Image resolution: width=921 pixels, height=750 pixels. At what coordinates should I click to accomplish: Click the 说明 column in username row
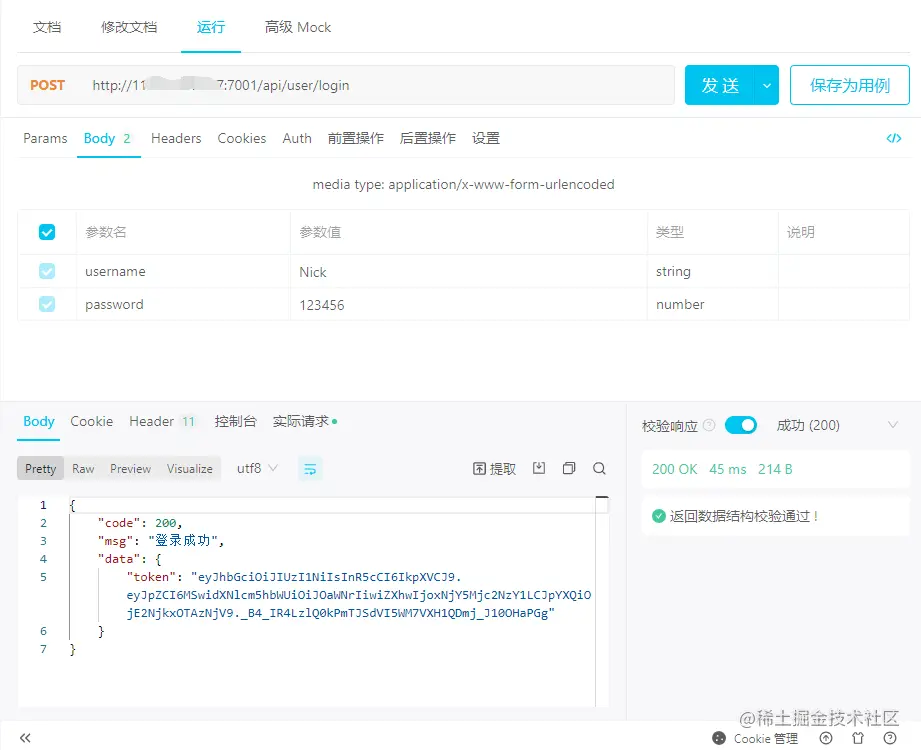(843, 271)
